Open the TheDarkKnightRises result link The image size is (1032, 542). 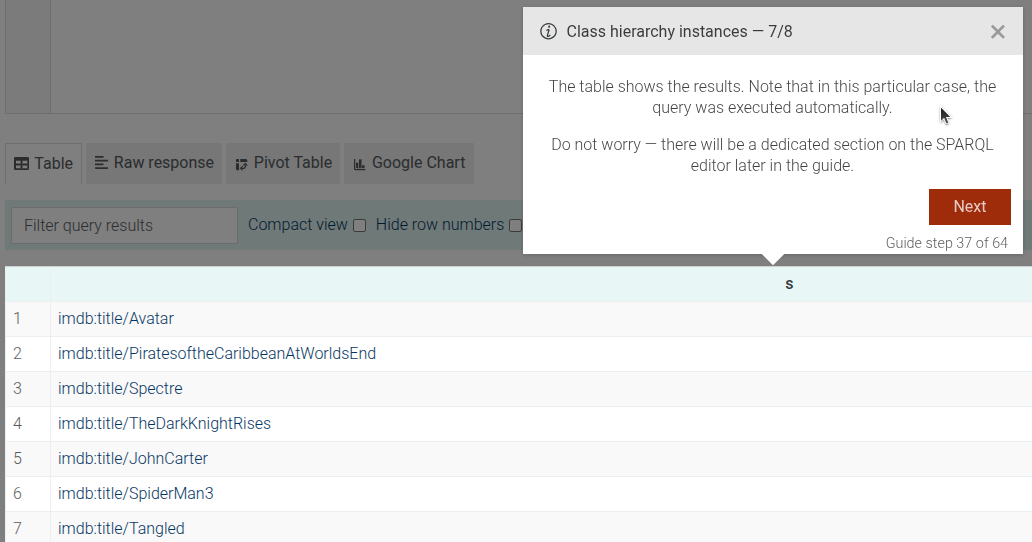point(164,424)
